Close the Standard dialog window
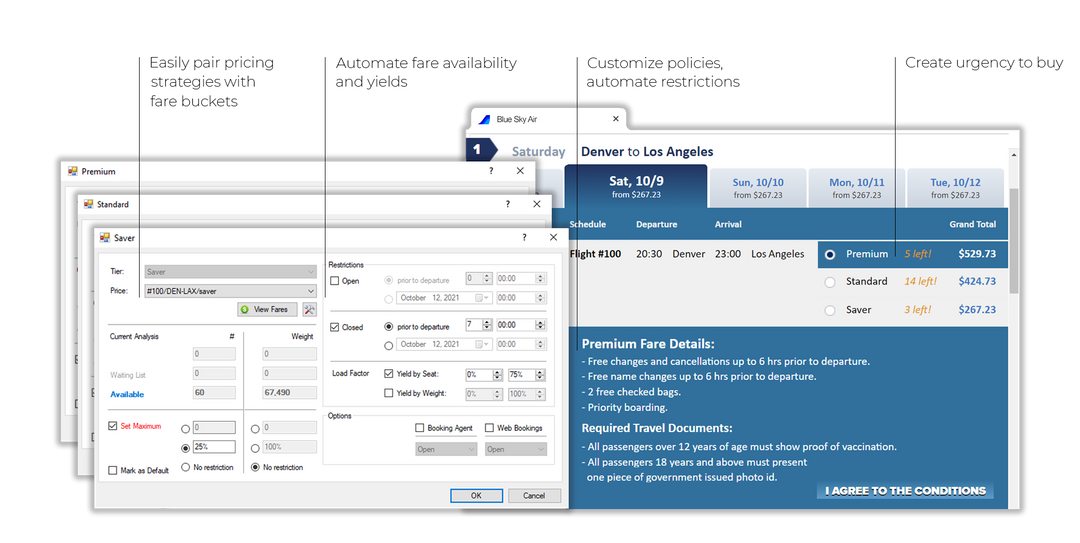This screenshot has width=1080, height=543. (537, 204)
